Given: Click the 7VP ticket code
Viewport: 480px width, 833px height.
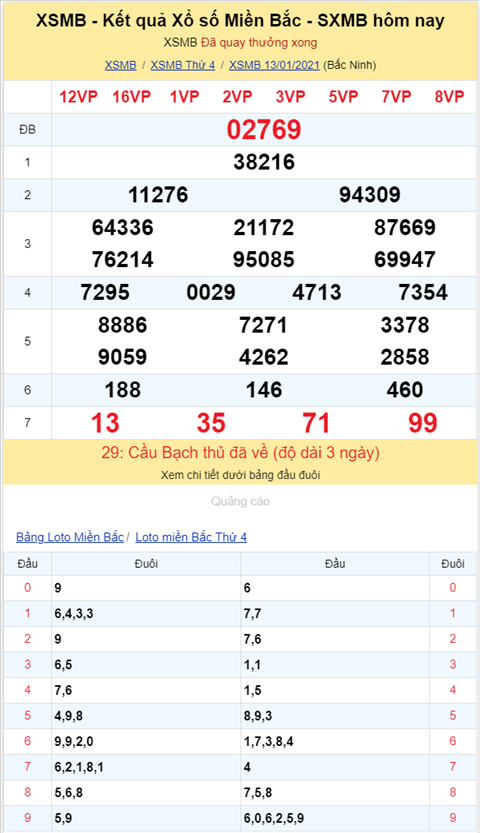Looking at the screenshot, I should (x=397, y=97).
